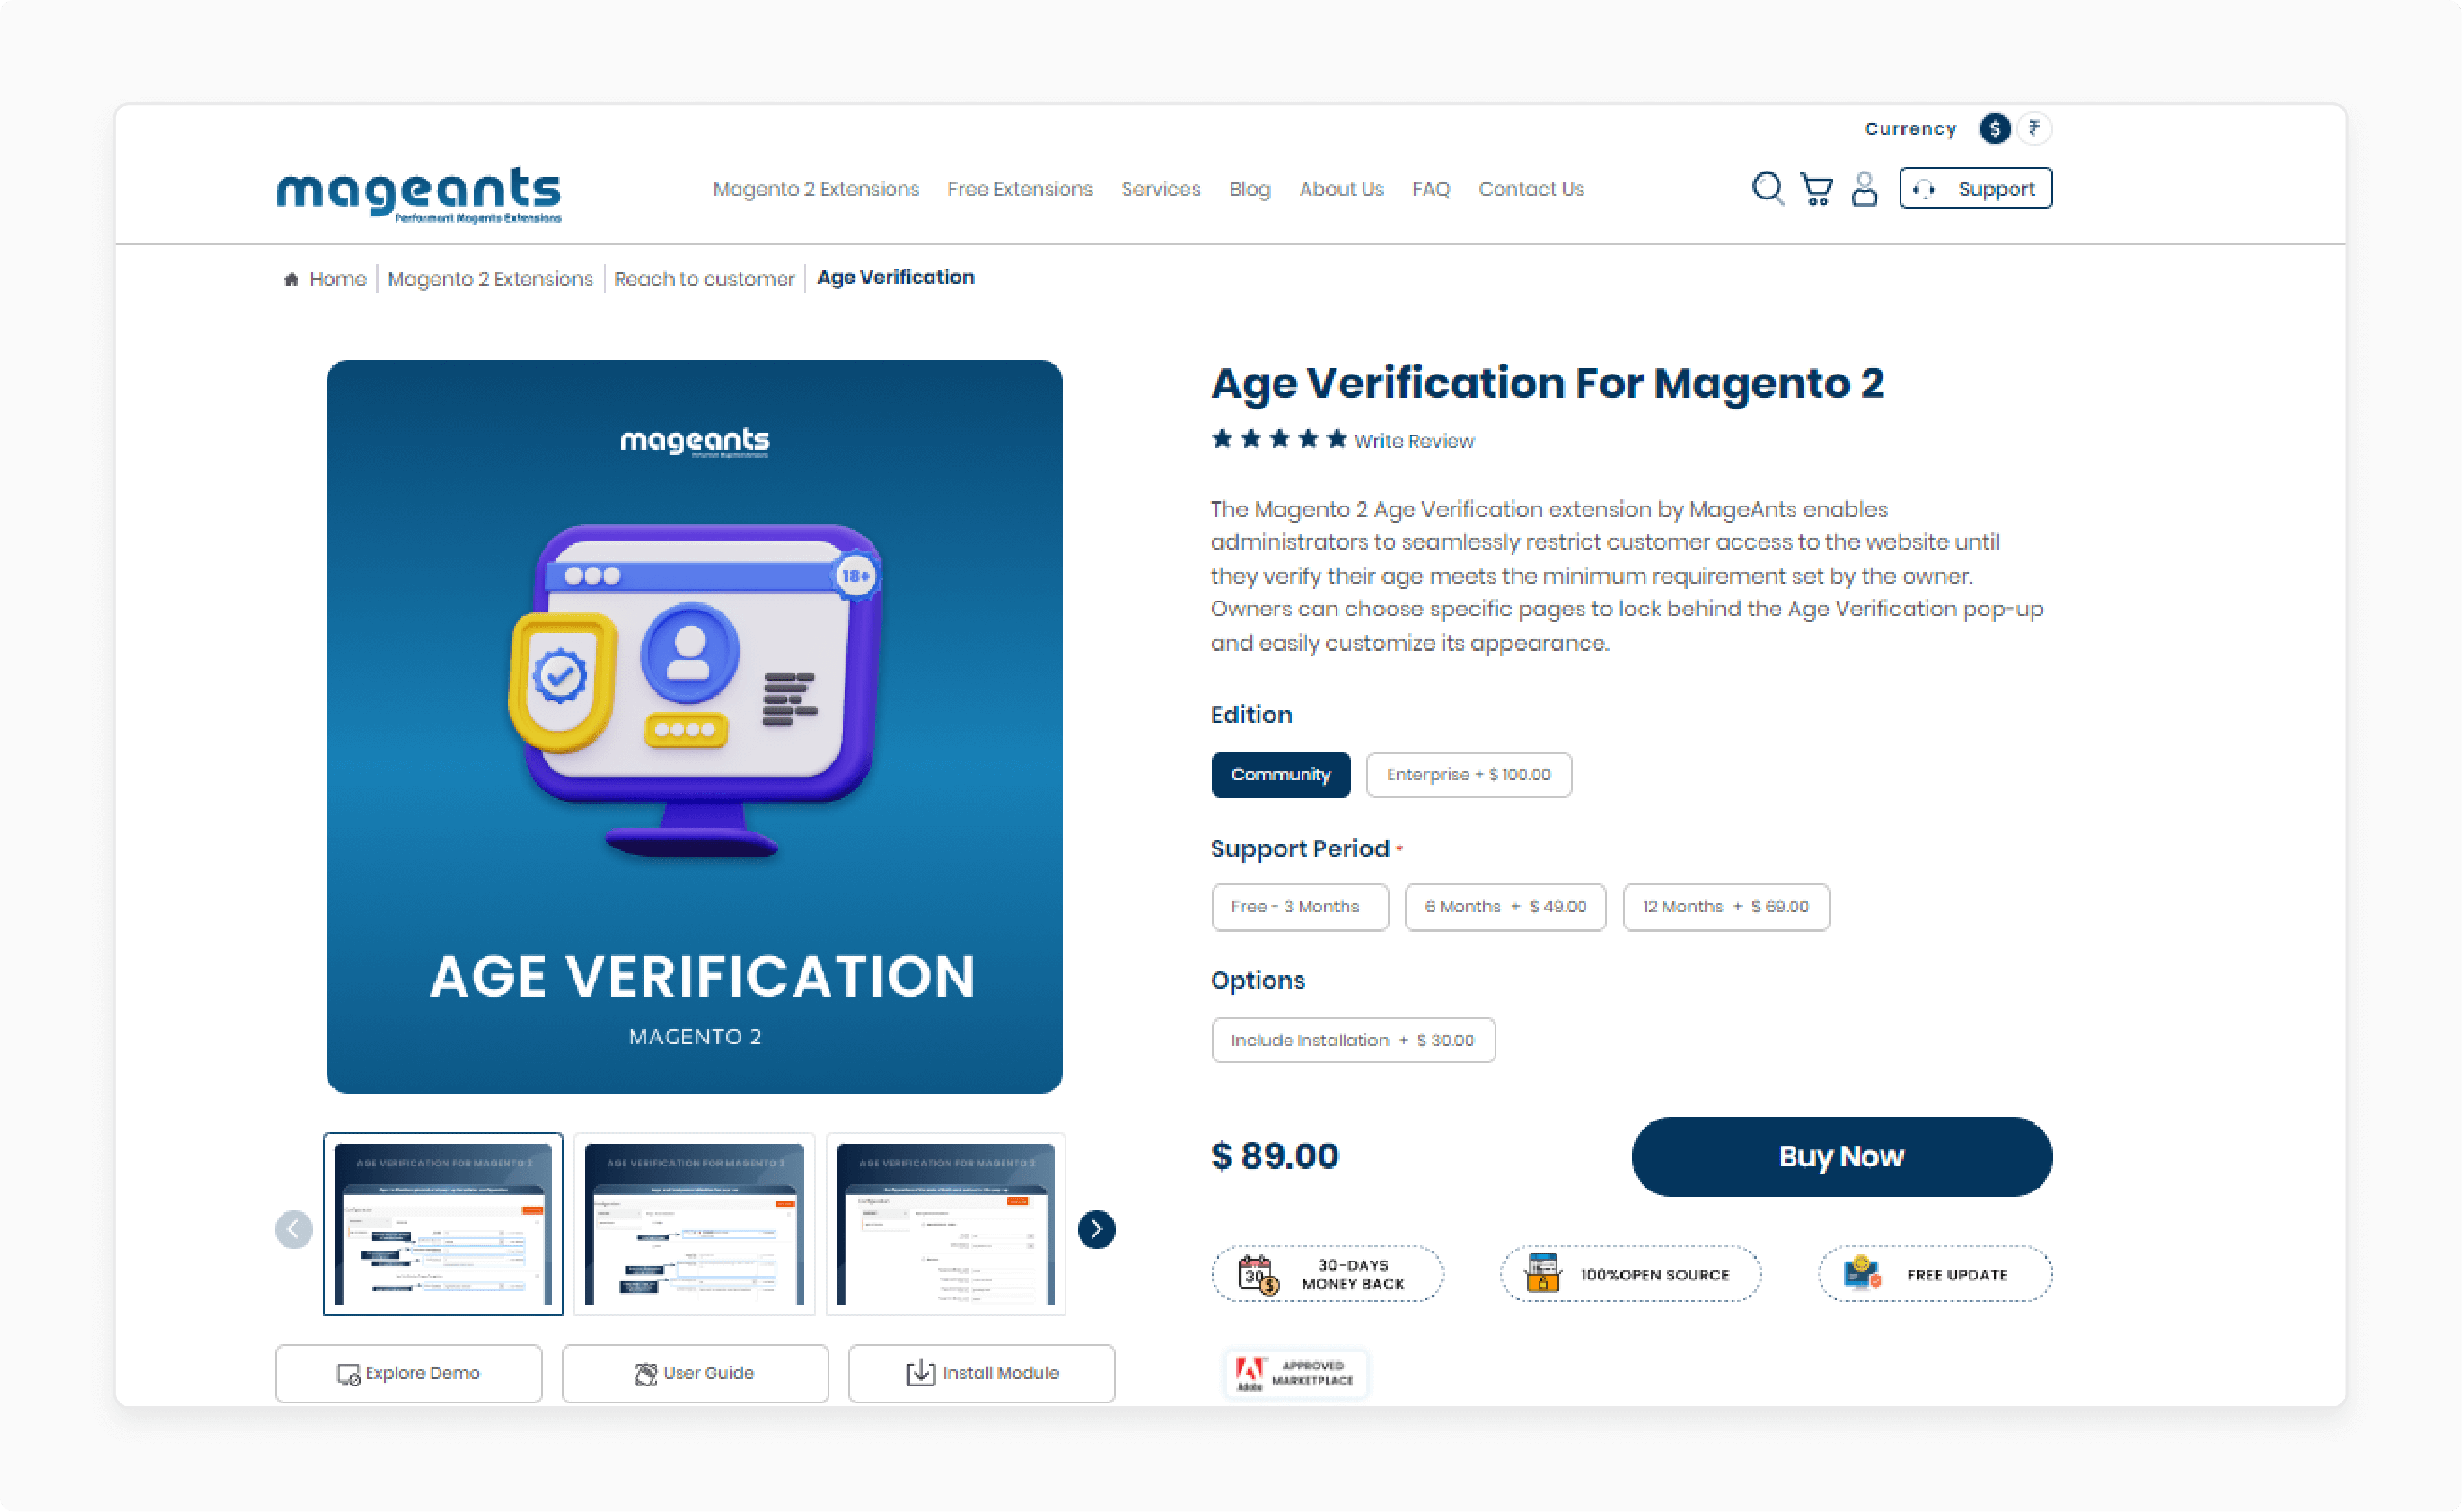
Task: Click the Home breadcrumb icon
Action: click(x=291, y=279)
